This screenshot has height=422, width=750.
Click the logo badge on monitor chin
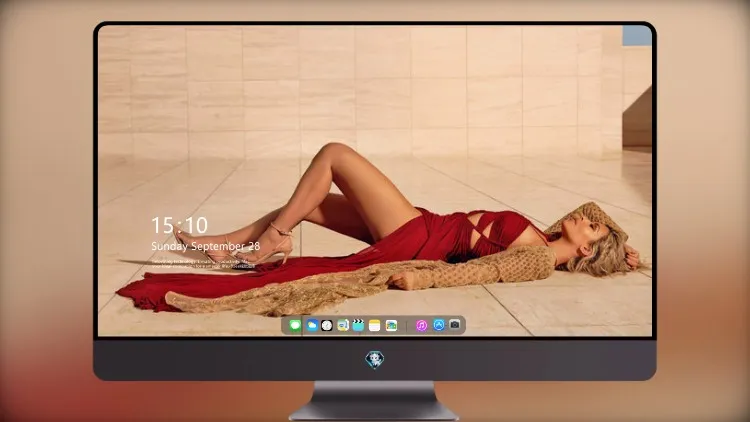(375, 360)
